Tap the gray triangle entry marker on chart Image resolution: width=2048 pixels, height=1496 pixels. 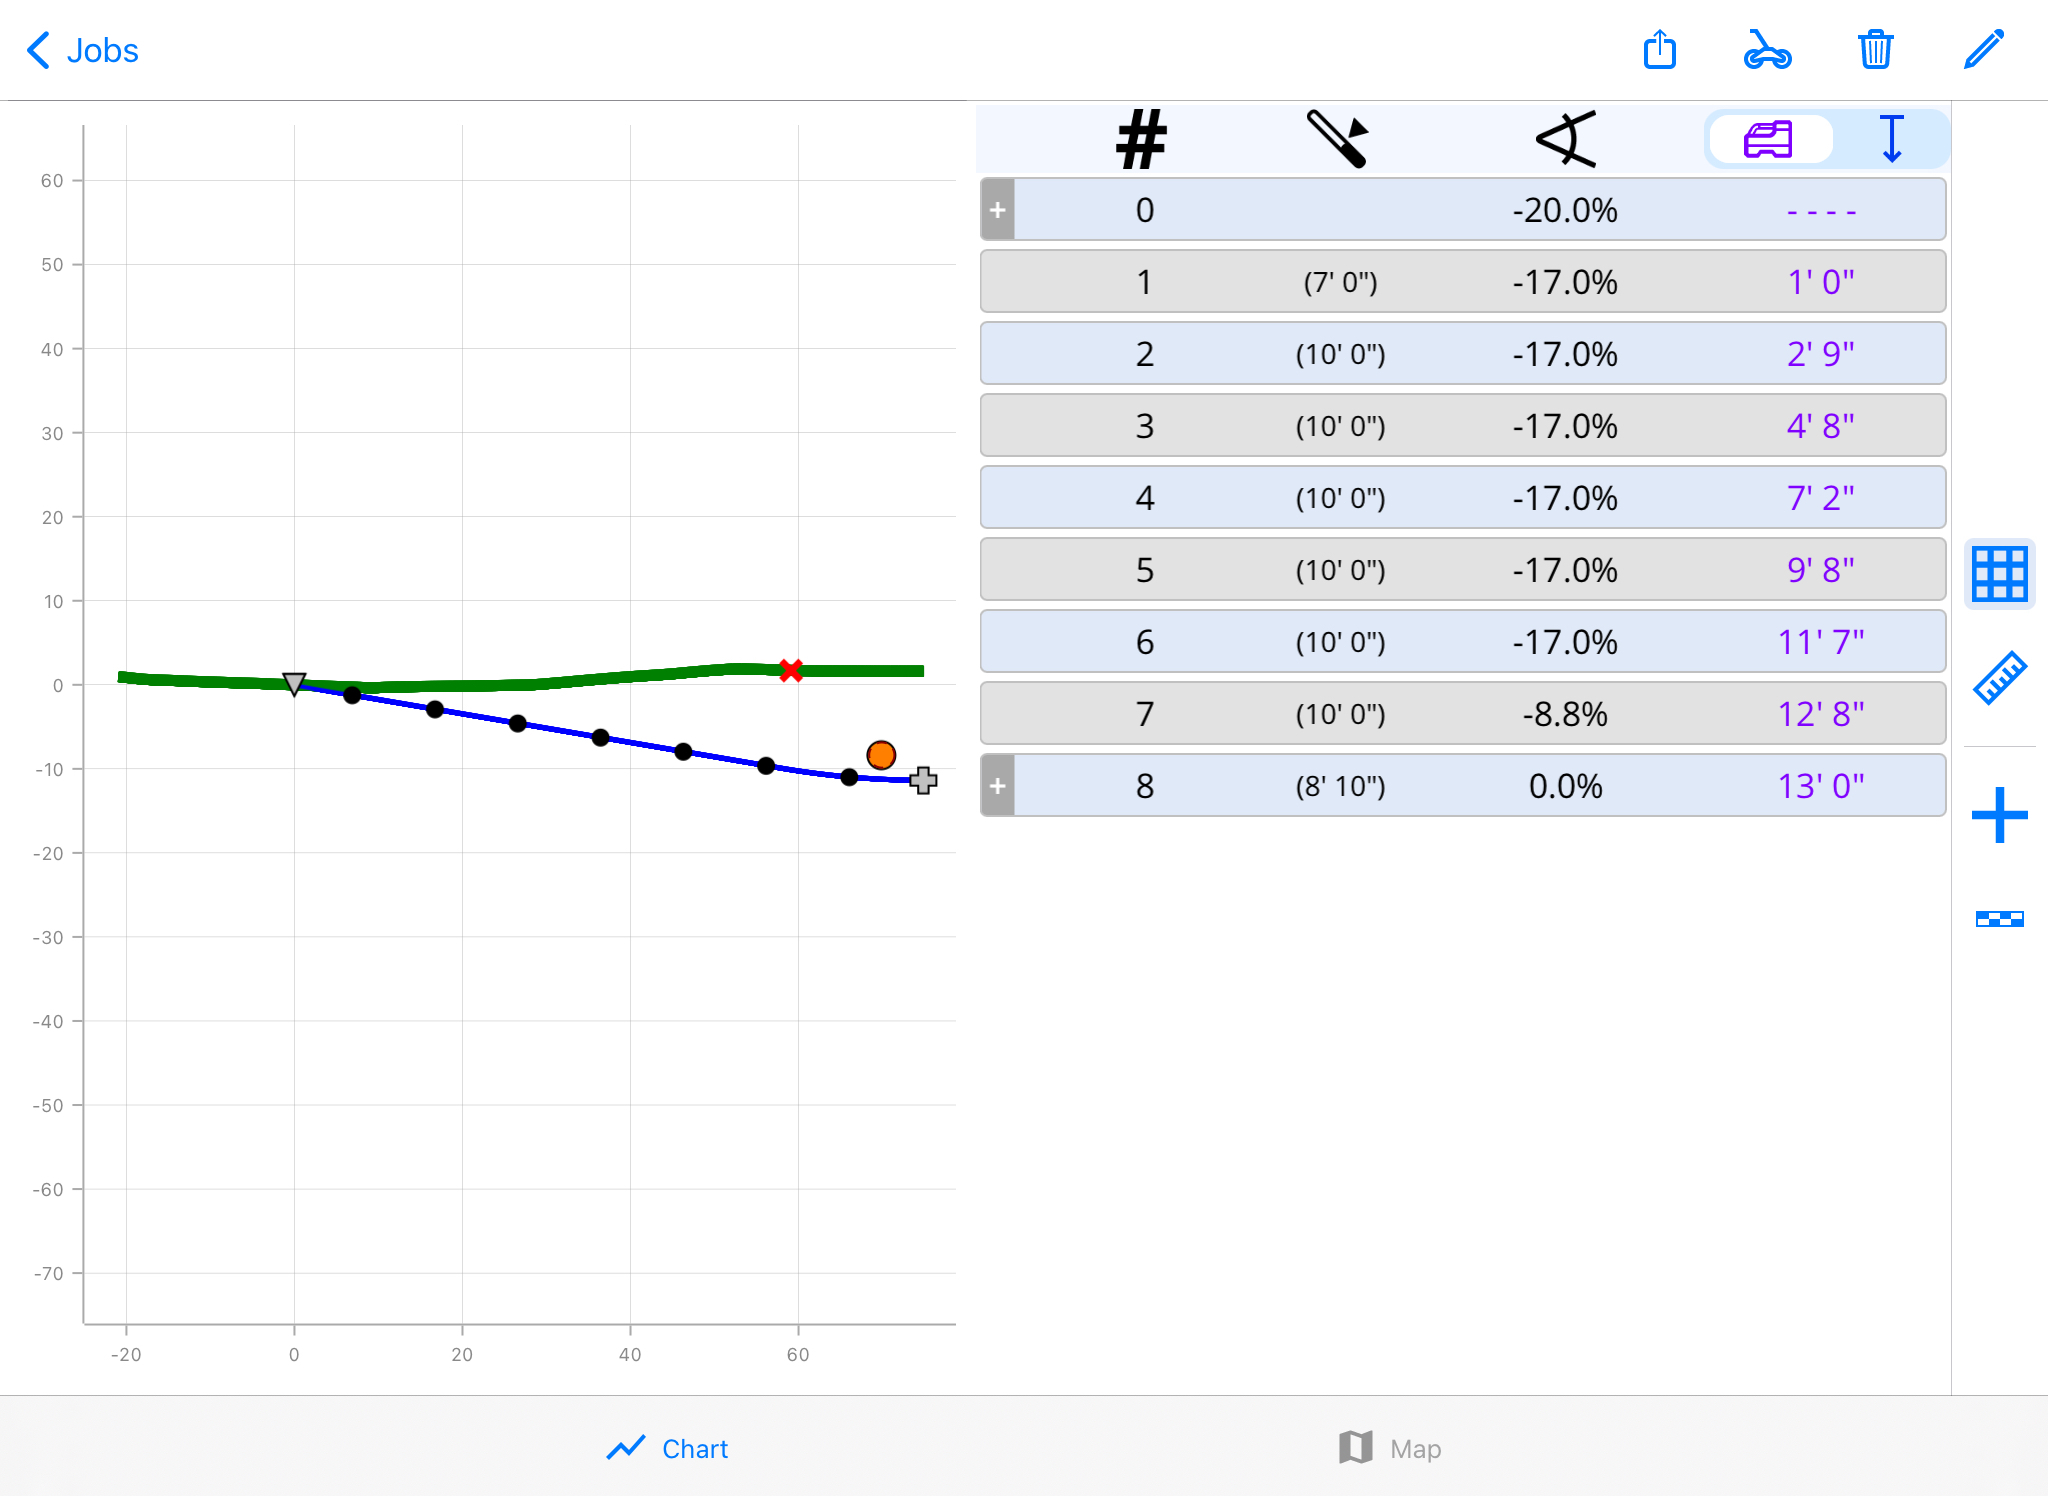point(294,684)
